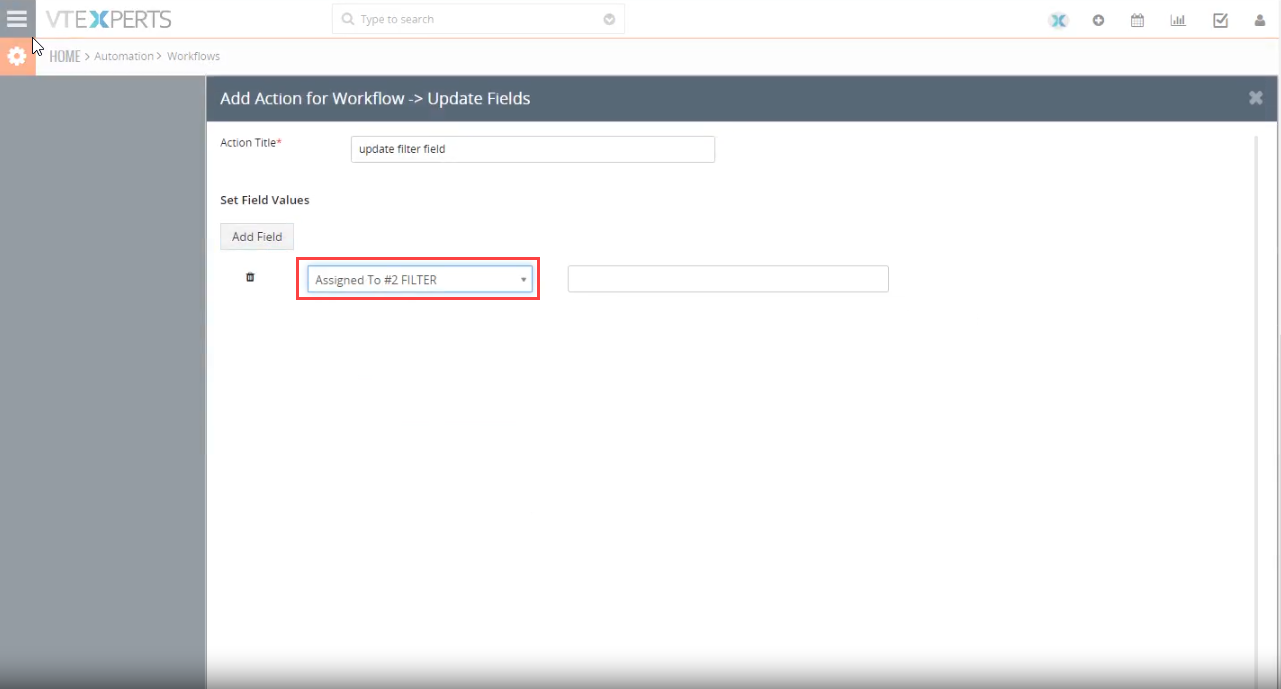1281x689 pixels.
Task: Open the tasks checkmark icon
Action: pyautogui.click(x=1220, y=20)
